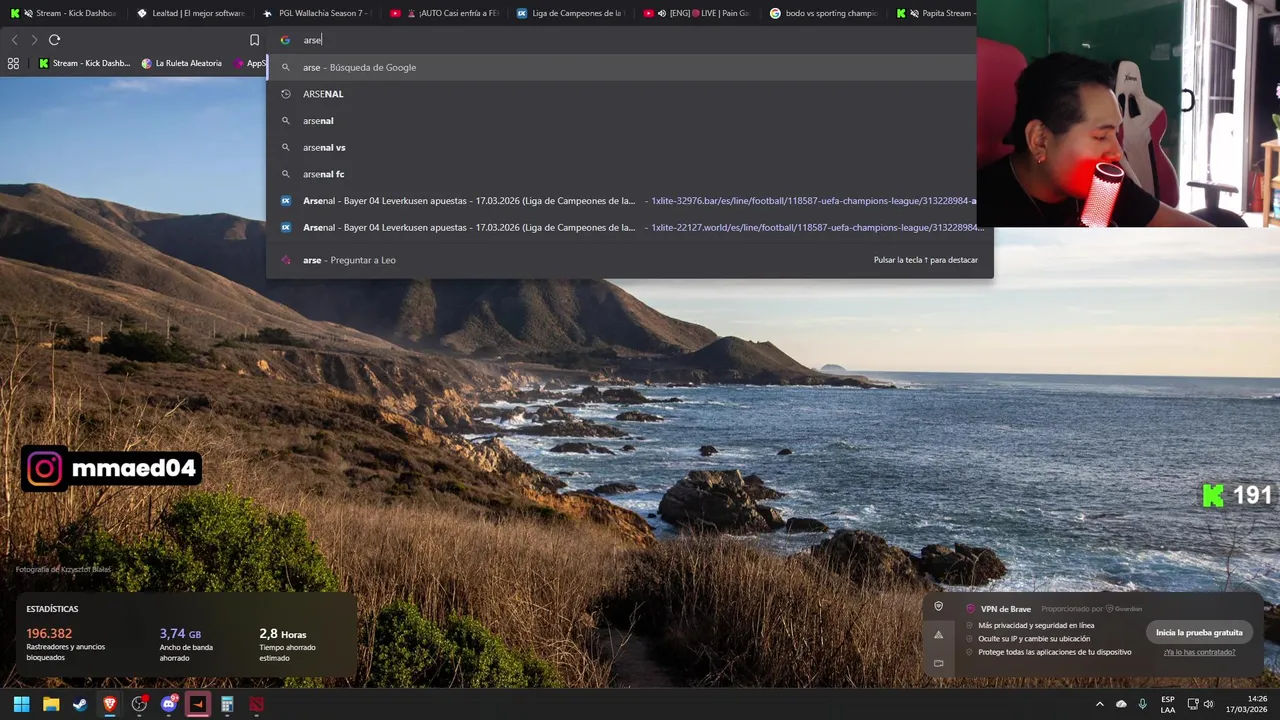This screenshot has height=720, width=1280.
Task: Open the PGL Wallachia Season 7 tab
Action: coord(317,13)
